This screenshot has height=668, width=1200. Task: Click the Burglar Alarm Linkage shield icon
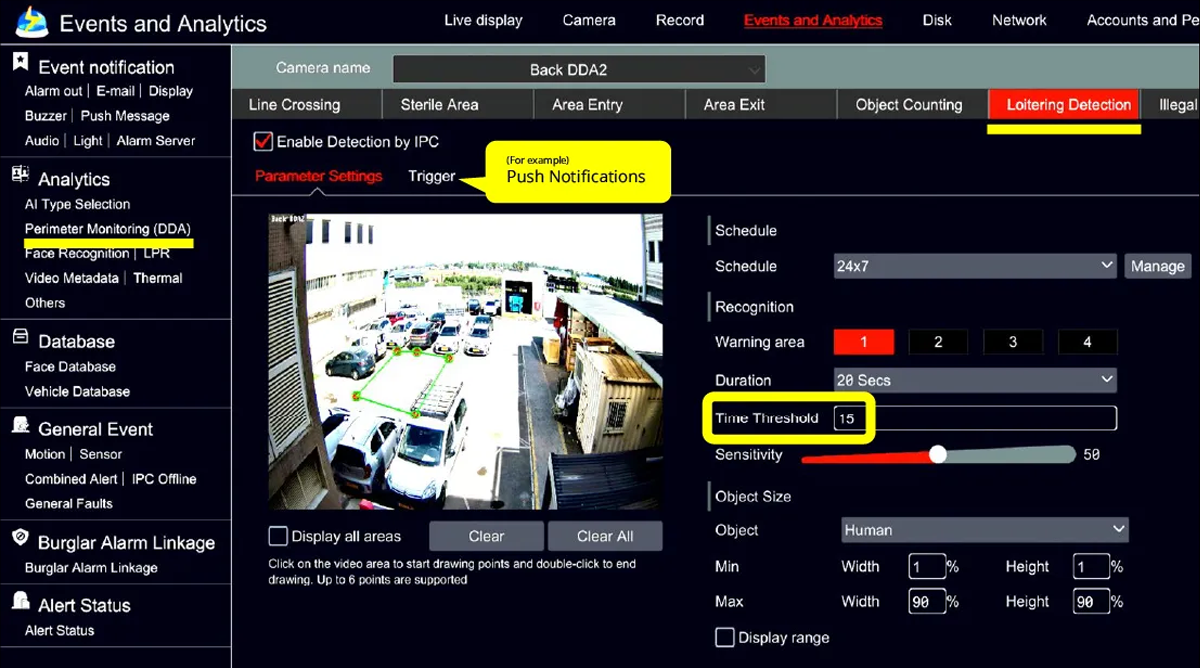(20, 539)
